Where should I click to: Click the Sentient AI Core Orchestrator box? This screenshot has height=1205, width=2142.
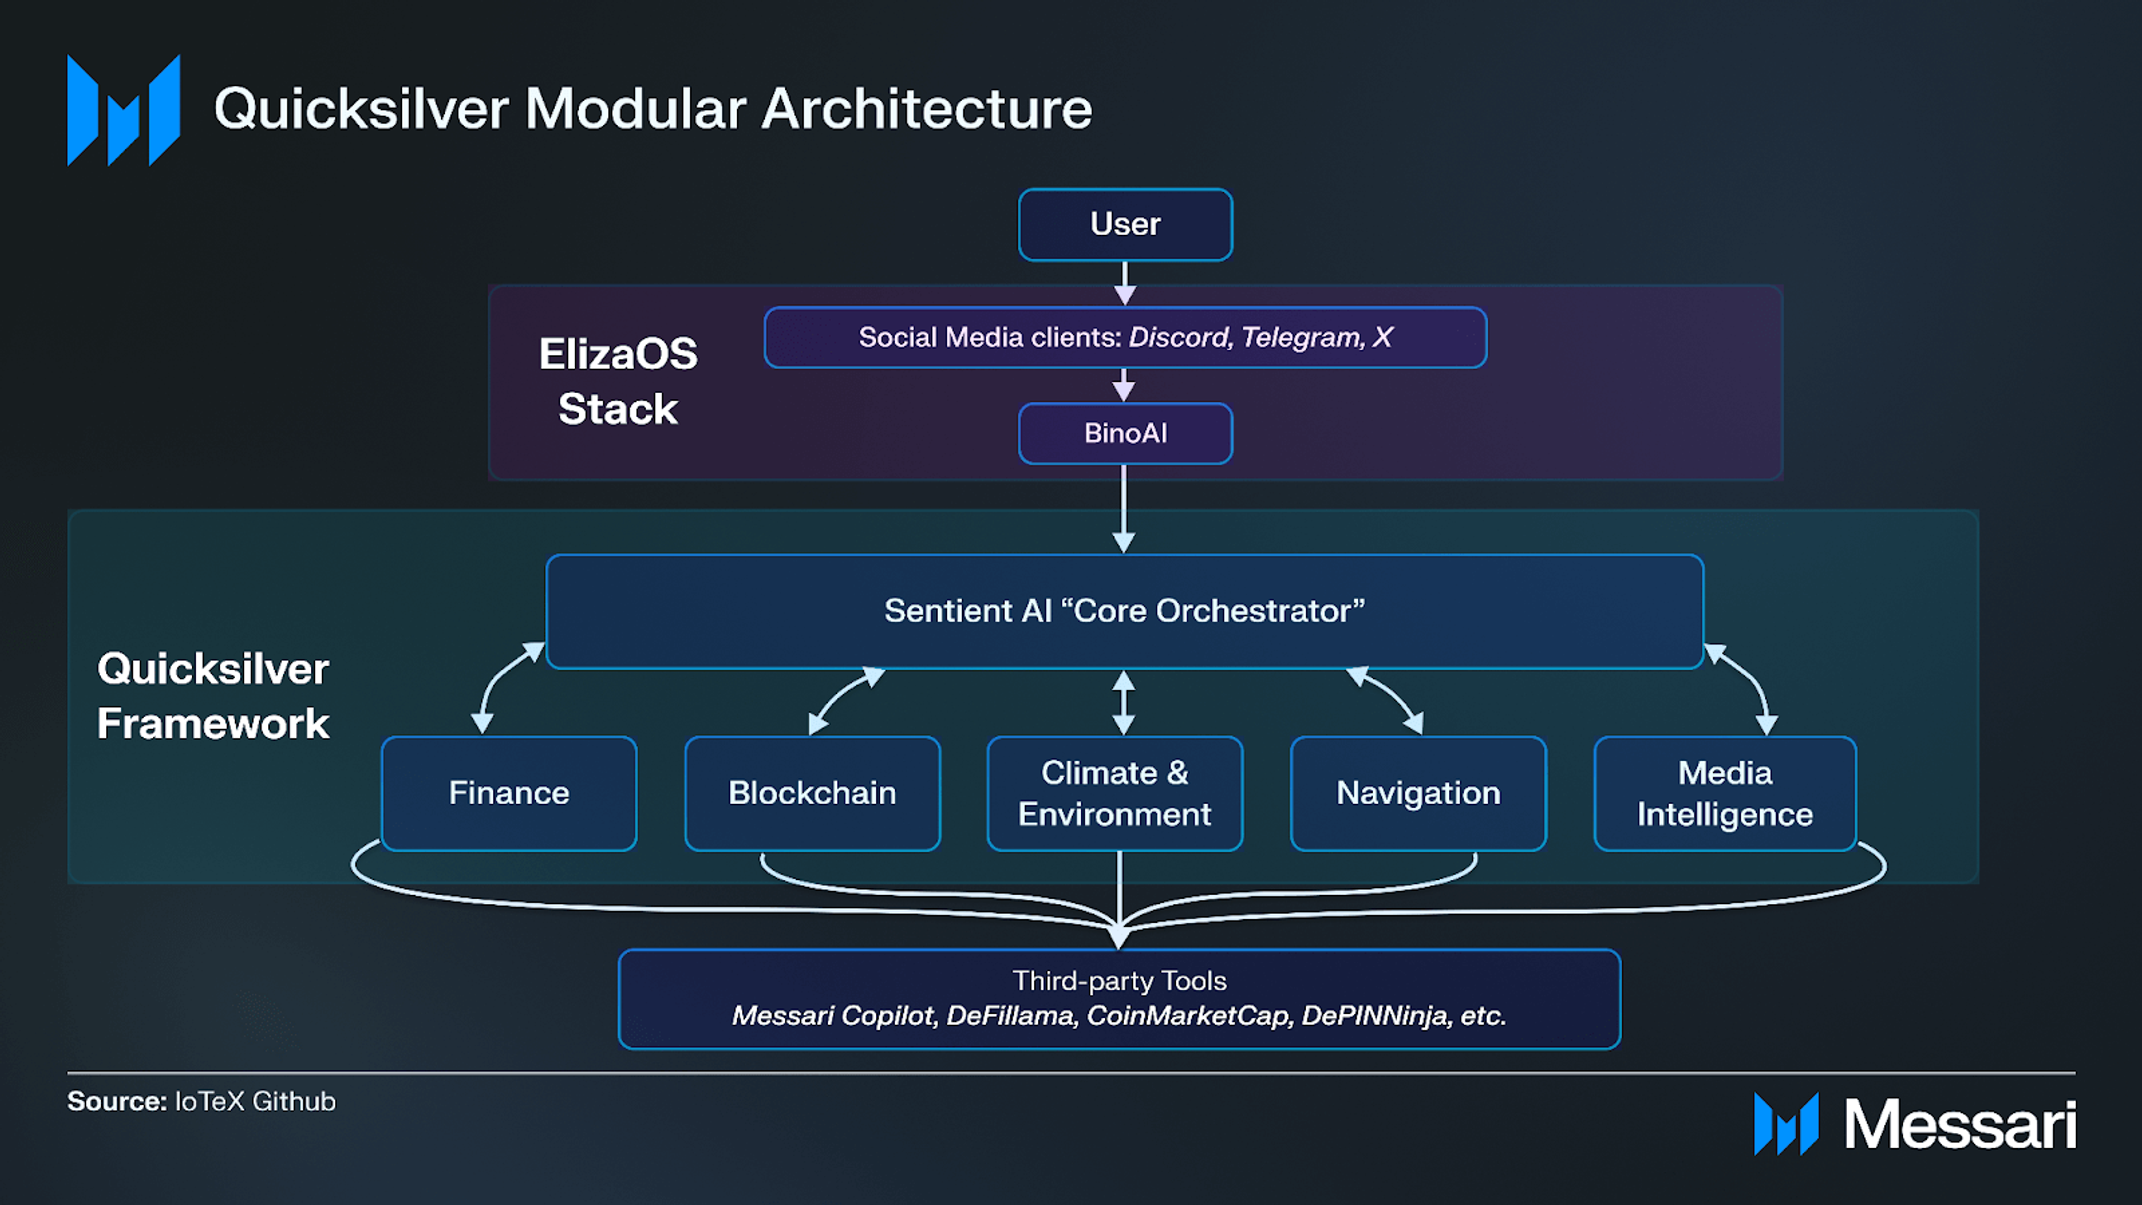pos(1125,611)
